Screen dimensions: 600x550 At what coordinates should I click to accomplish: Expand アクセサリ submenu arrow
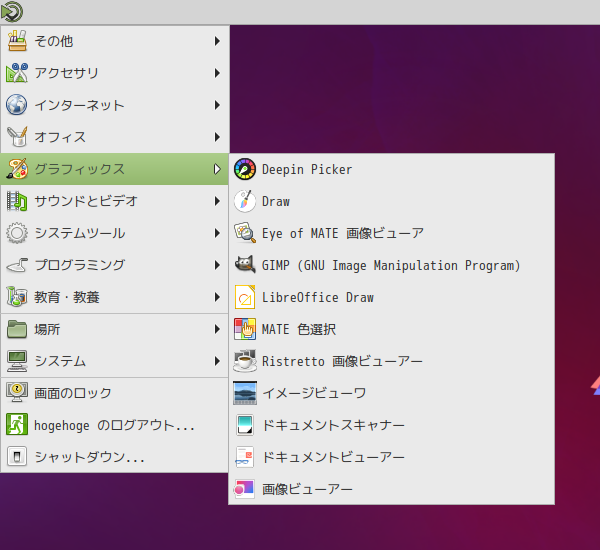(x=217, y=73)
